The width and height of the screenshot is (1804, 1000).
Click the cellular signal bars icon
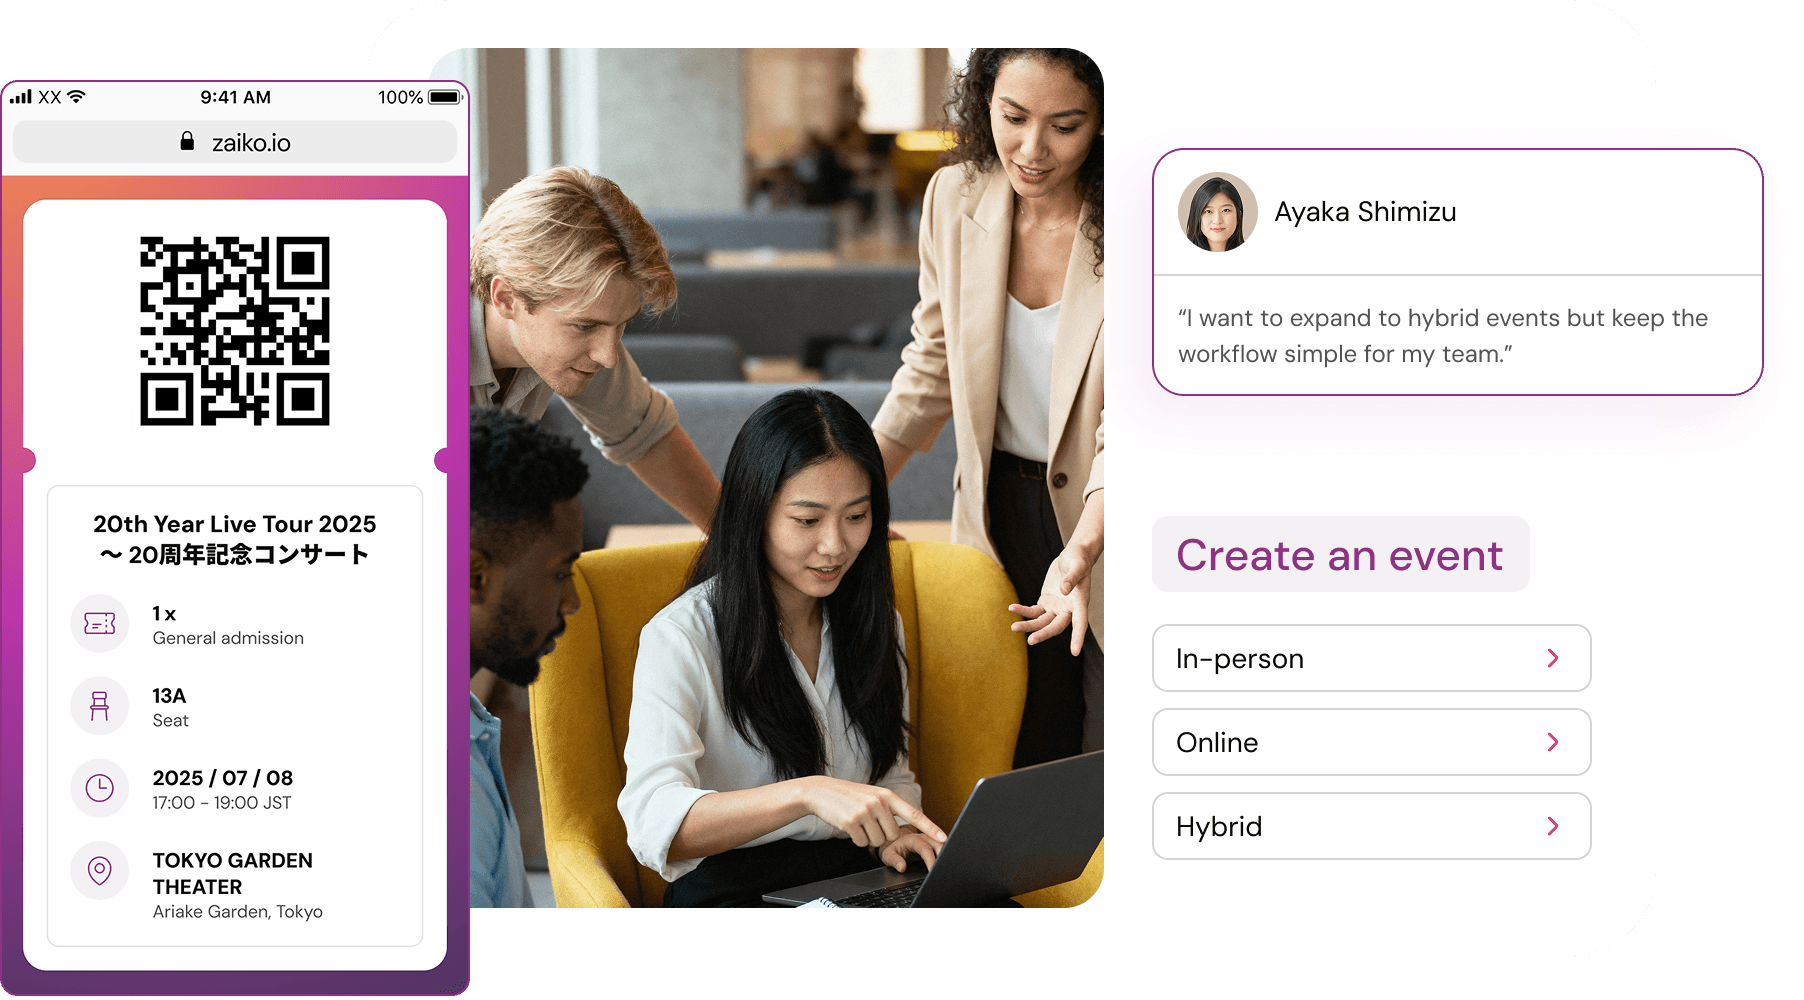(21, 97)
